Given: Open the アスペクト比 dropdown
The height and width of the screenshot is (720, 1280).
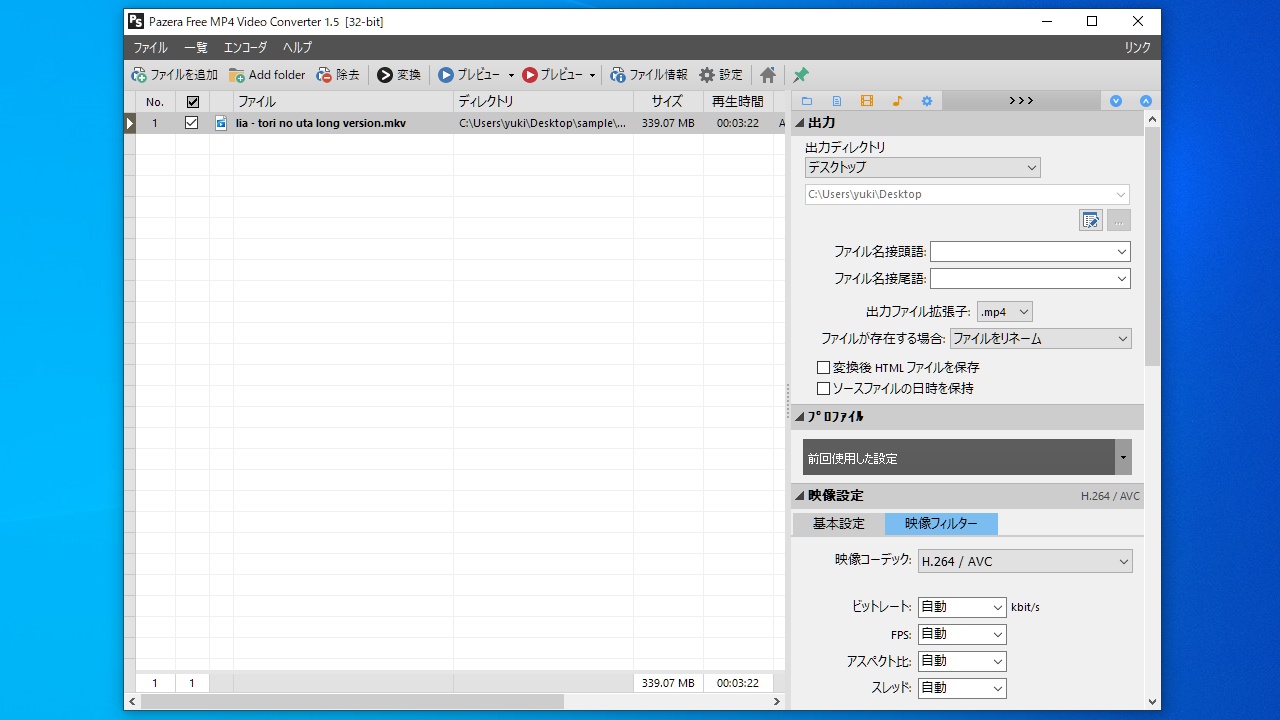Looking at the screenshot, I should pyautogui.click(x=962, y=661).
